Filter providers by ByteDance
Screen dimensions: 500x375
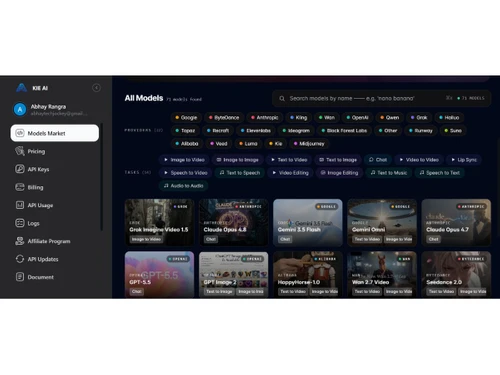[224, 117]
